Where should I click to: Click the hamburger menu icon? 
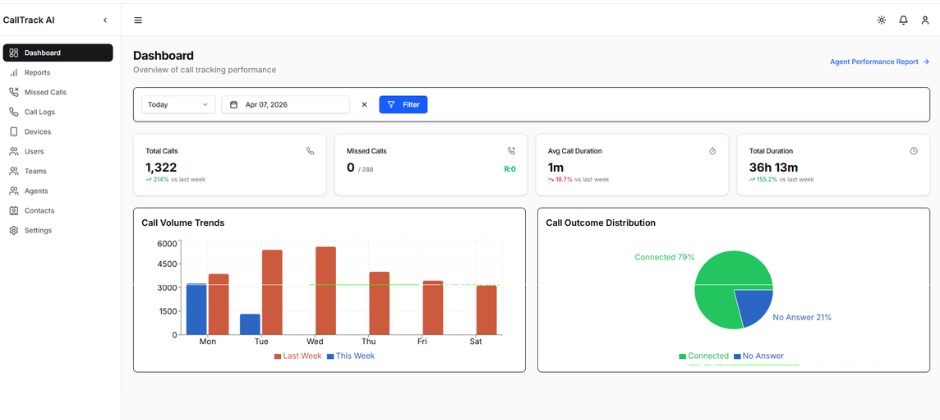point(138,20)
